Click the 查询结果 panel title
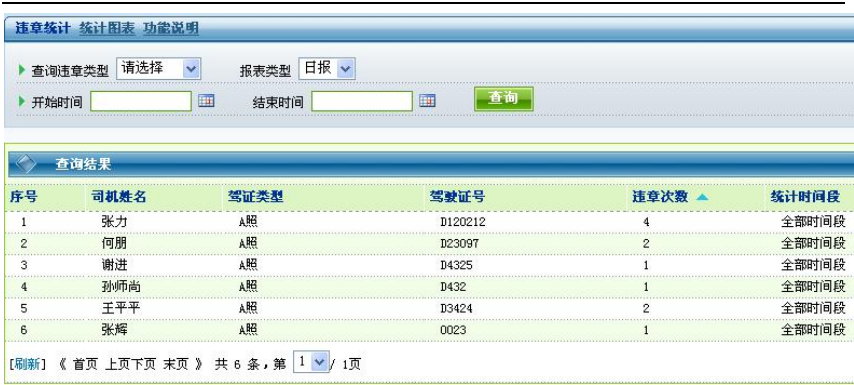854x385 pixels. 83,164
